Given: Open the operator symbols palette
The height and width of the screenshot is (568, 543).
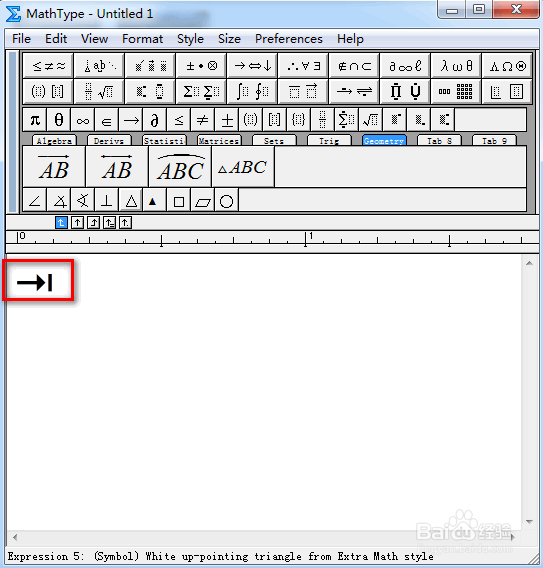Looking at the screenshot, I should click(201, 66).
